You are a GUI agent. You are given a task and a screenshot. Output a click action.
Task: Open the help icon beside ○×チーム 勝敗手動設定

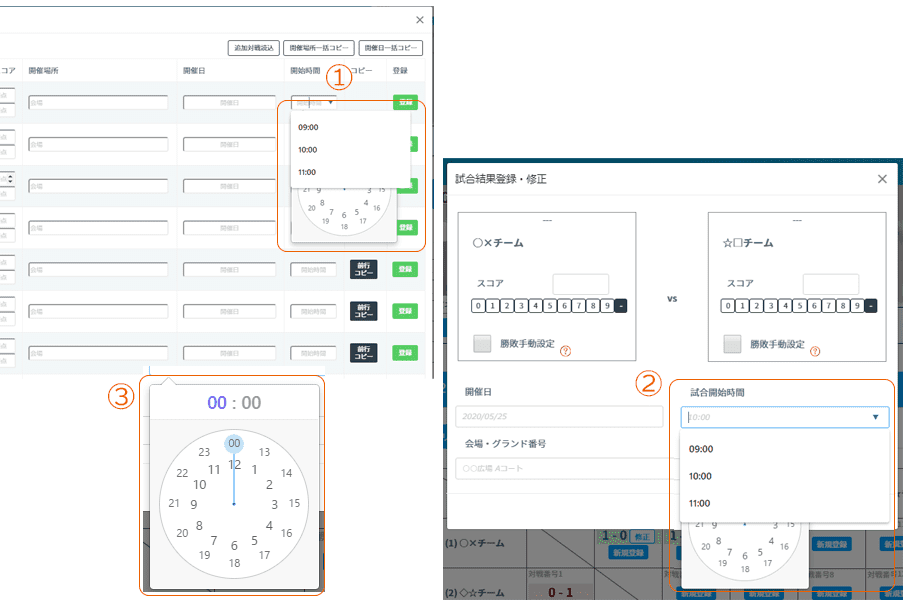coord(566,351)
